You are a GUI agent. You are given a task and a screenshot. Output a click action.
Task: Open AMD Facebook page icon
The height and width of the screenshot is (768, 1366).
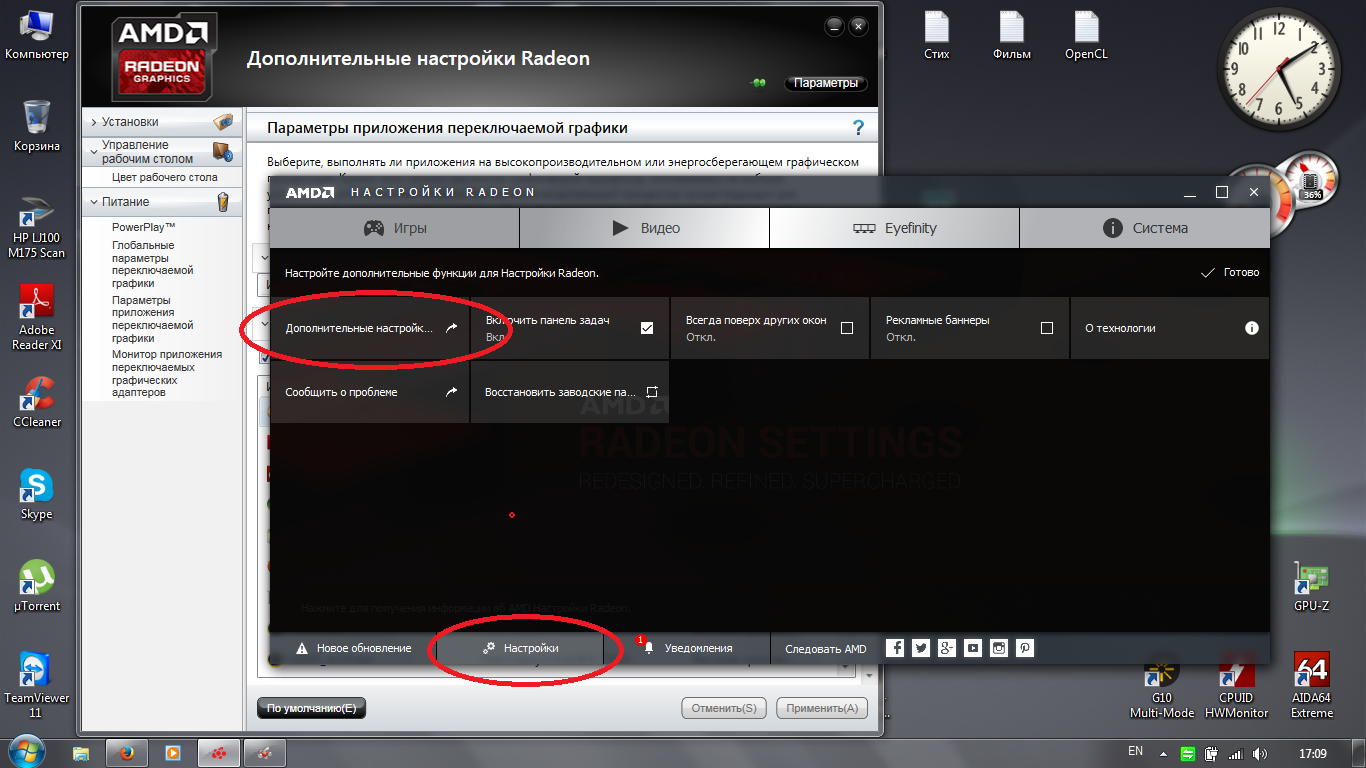pyautogui.click(x=895, y=648)
